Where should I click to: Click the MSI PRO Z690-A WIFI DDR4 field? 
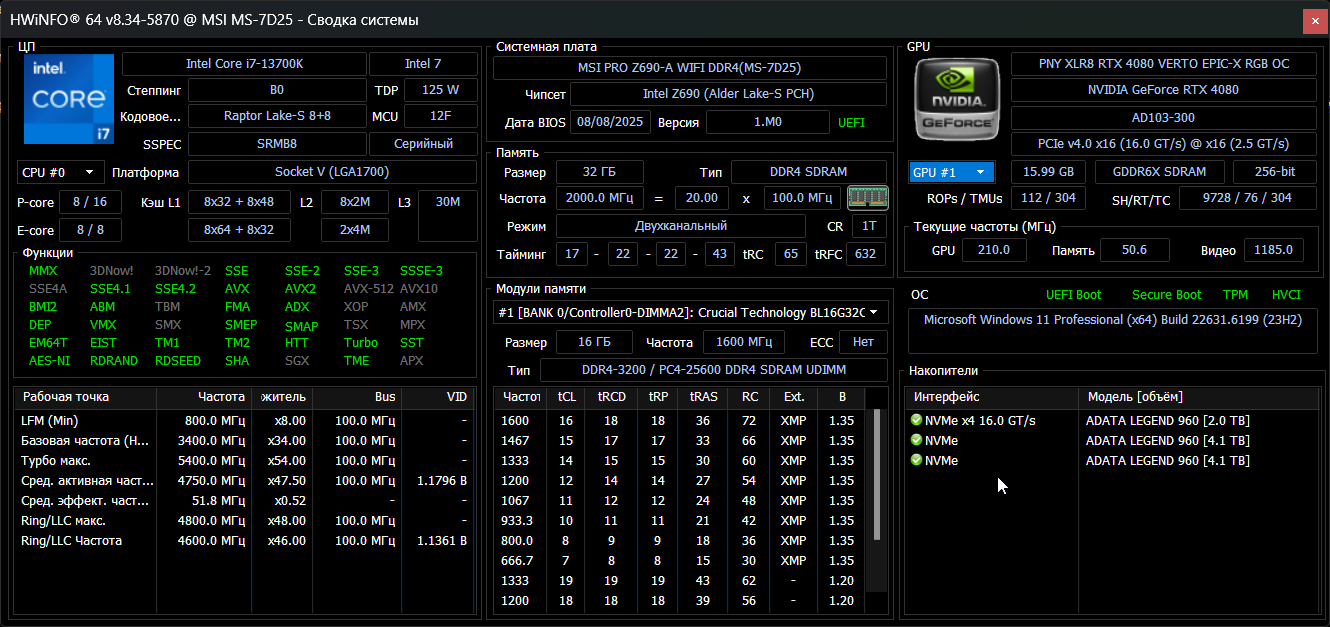(690, 68)
